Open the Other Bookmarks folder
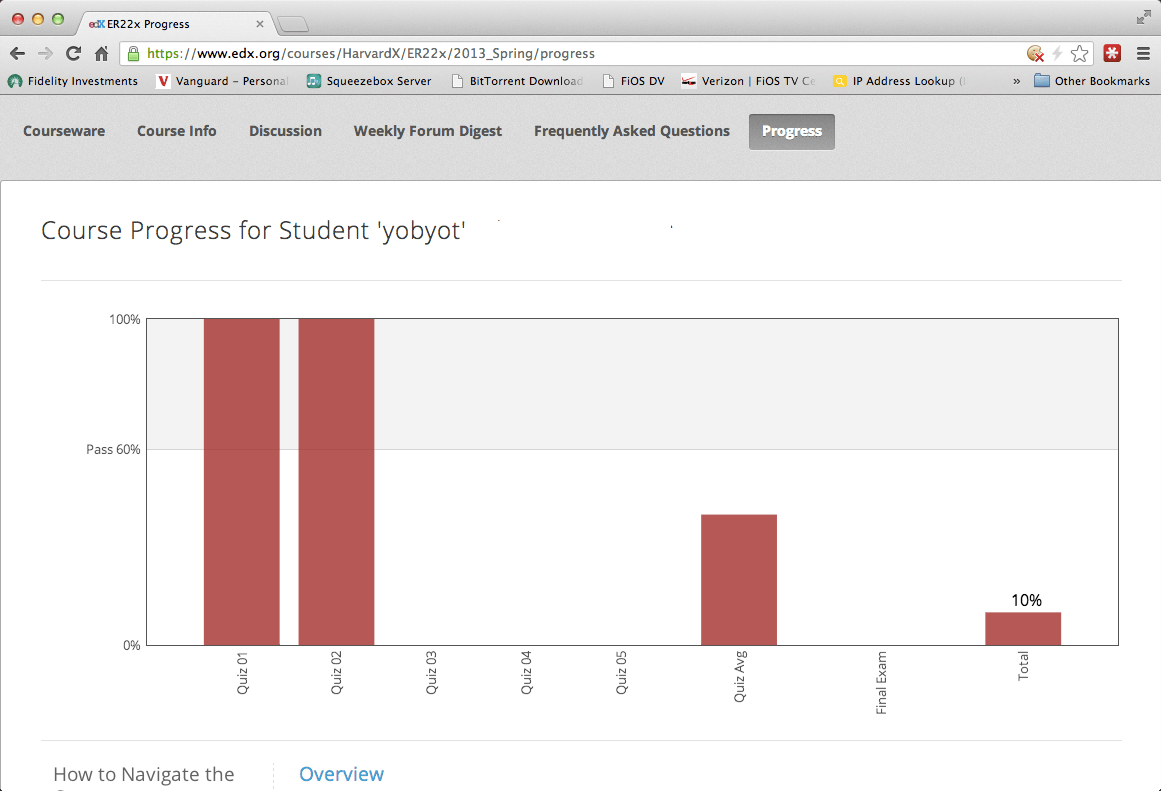This screenshot has height=791, width=1161. 1092,81
